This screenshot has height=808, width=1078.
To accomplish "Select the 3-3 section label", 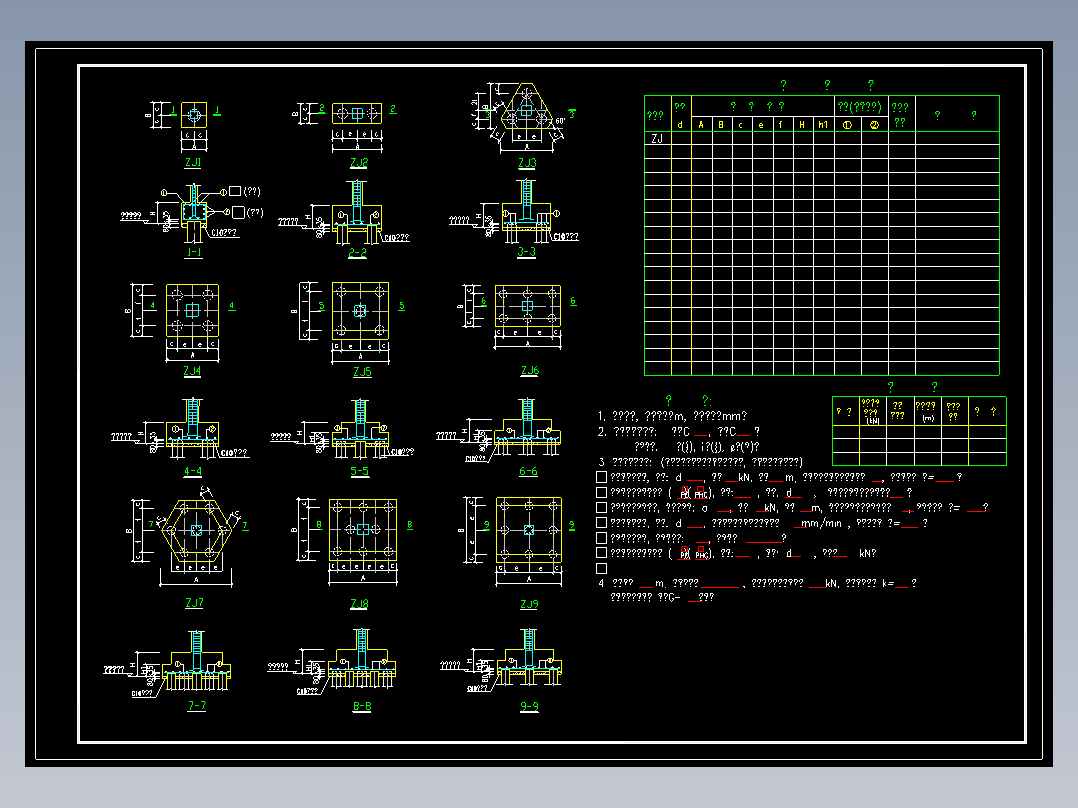I will (527, 252).
